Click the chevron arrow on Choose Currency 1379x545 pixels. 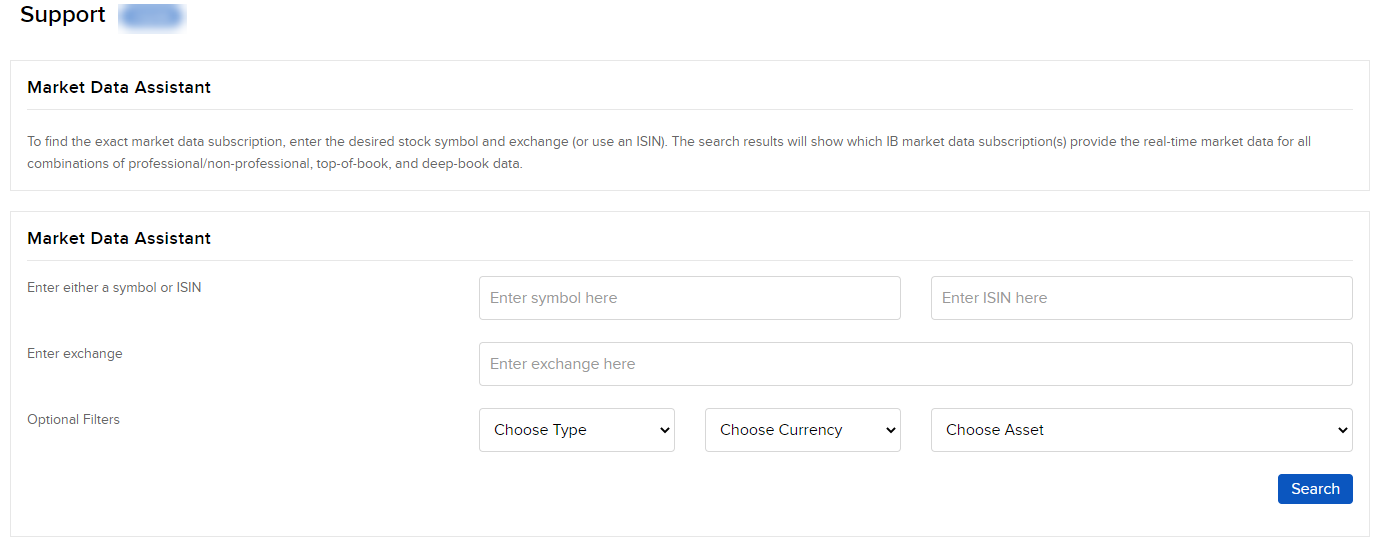[890, 430]
